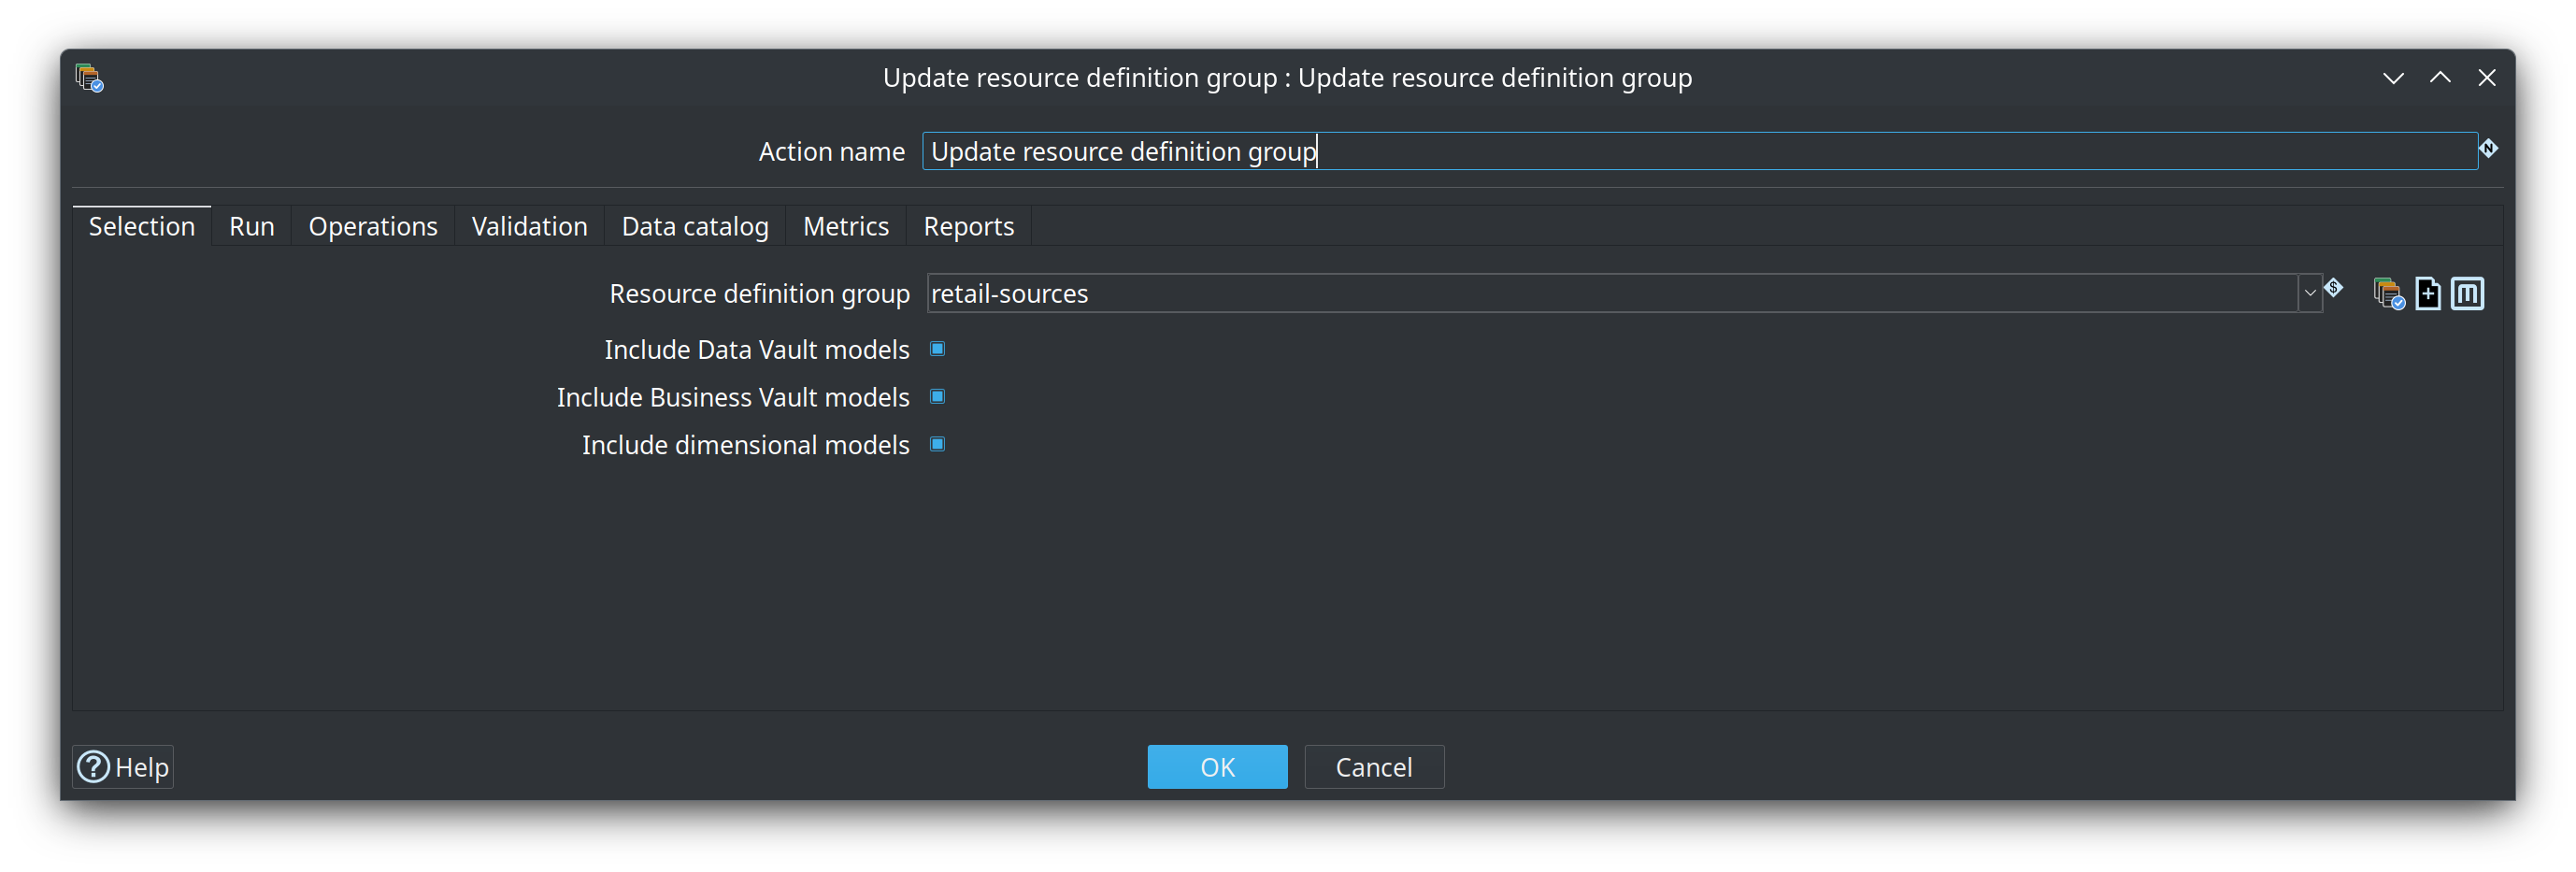This screenshot has width=2576, height=872.
Task: Open the Run tab
Action: click(x=252, y=227)
